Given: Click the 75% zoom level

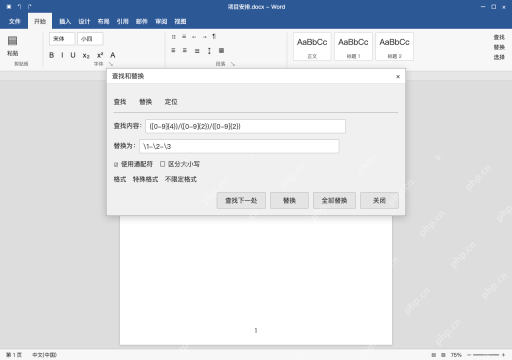Looking at the screenshot, I should click(x=456, y=355).
